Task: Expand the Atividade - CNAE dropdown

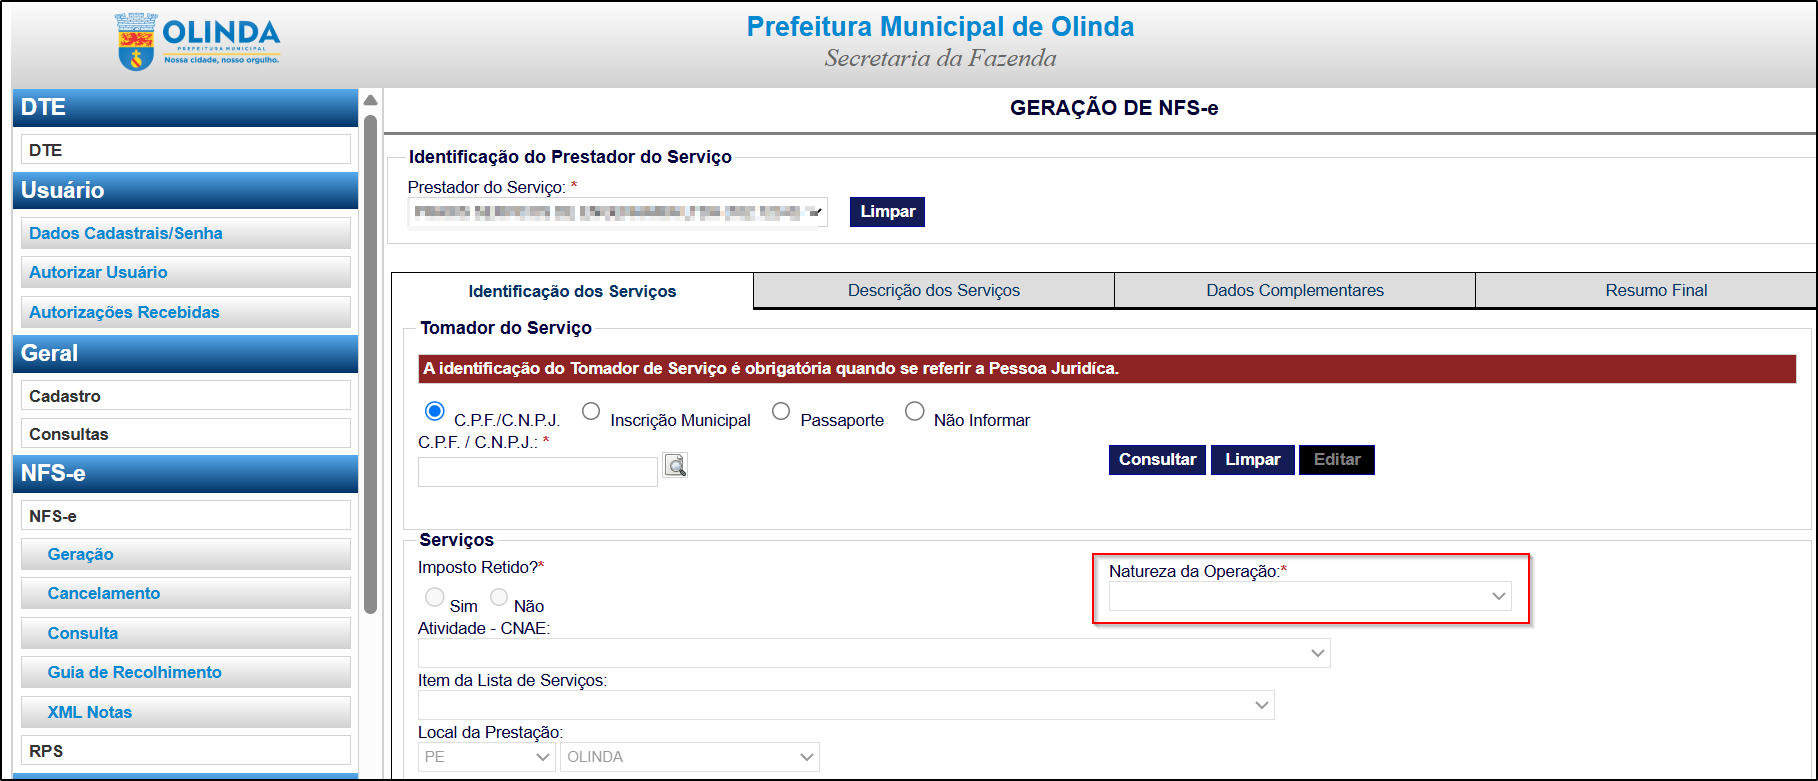Action: (873, 653)
